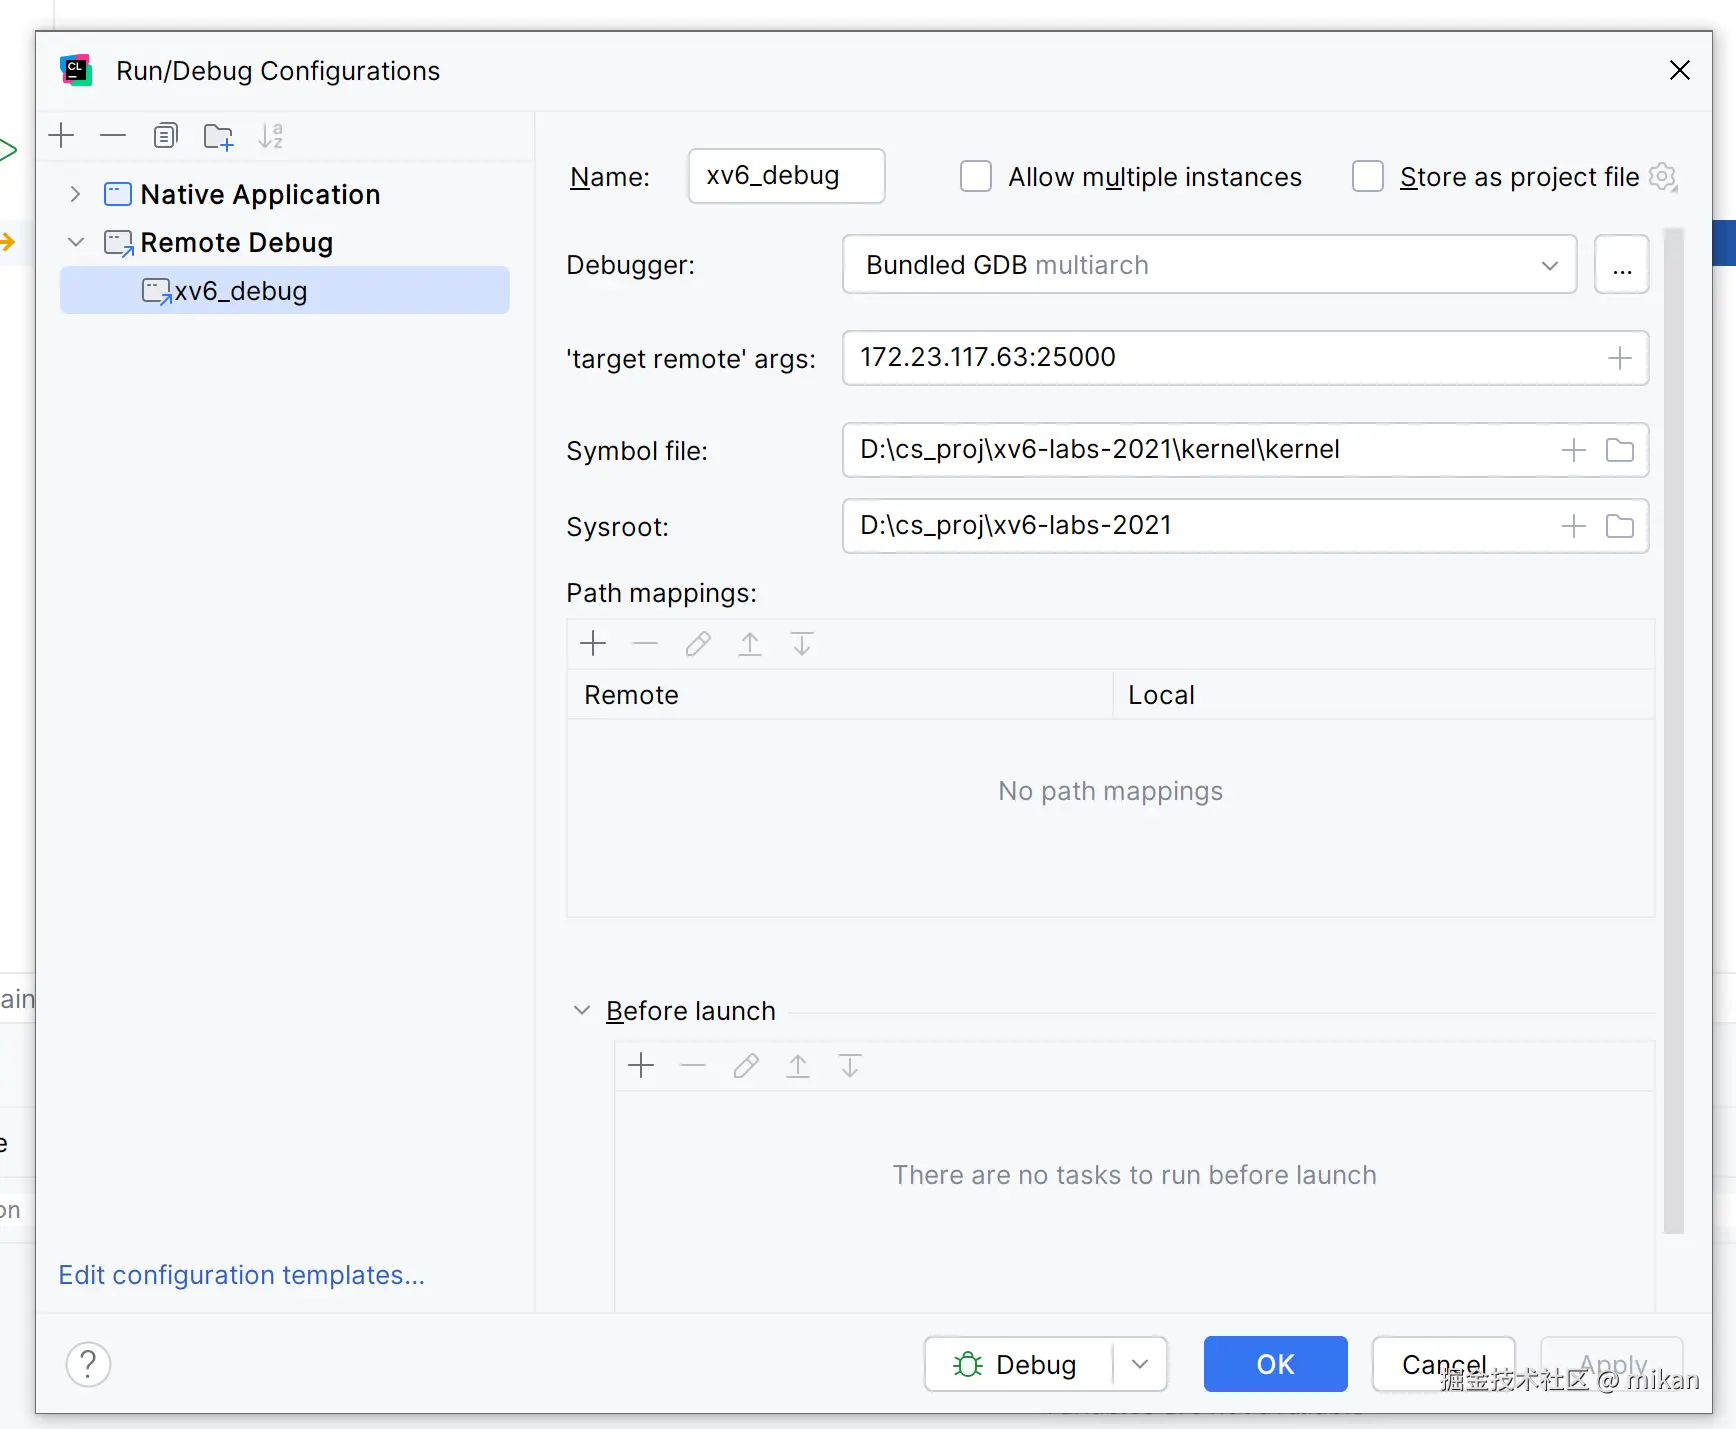This screenshot has width=1736, height=1429.
Task: Select the Remote Debug tree category
Action: tap(236, 243)
